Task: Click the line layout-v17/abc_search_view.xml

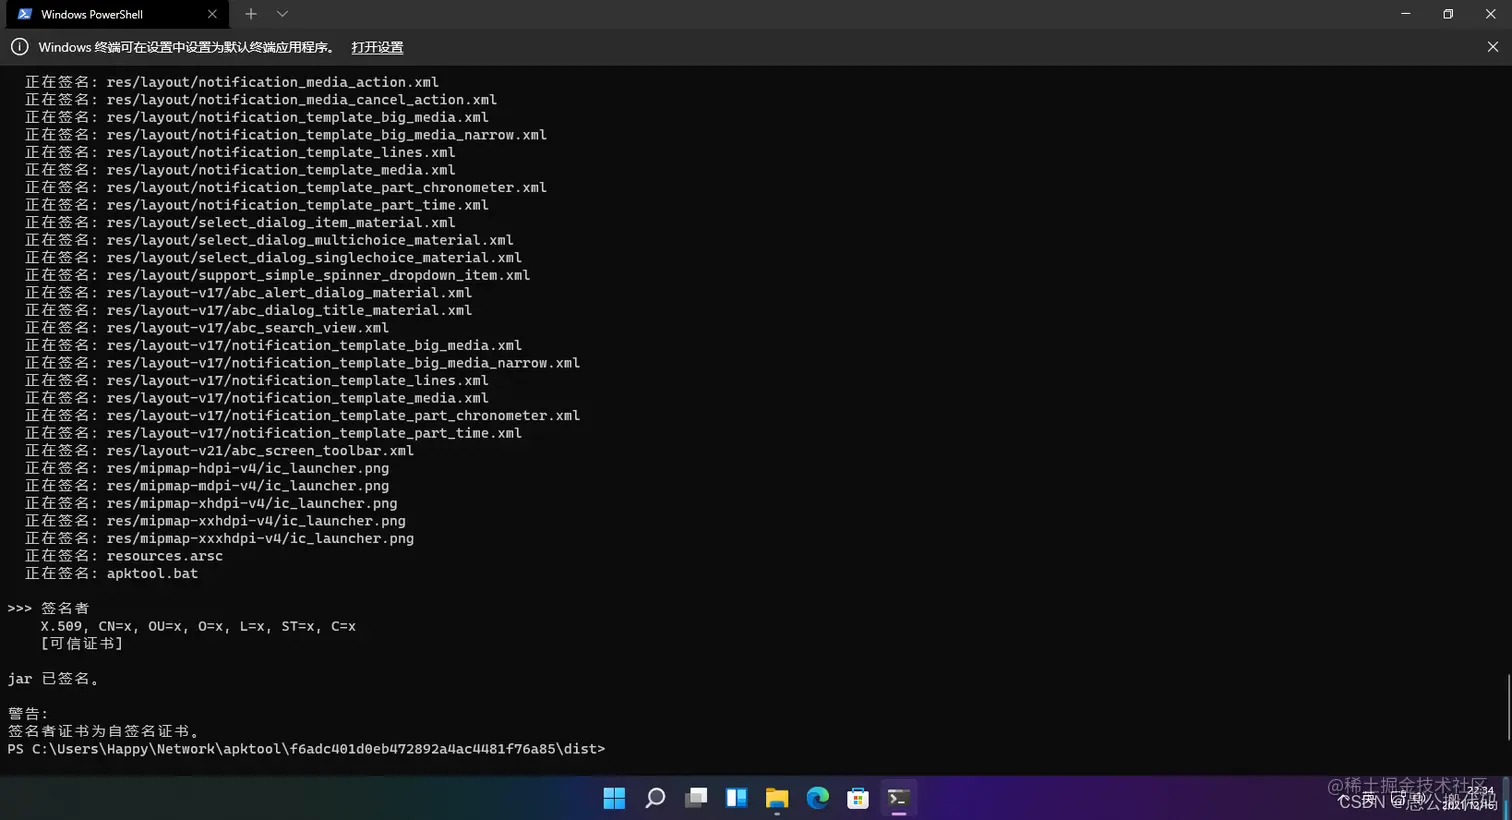Action: point(207,328)
